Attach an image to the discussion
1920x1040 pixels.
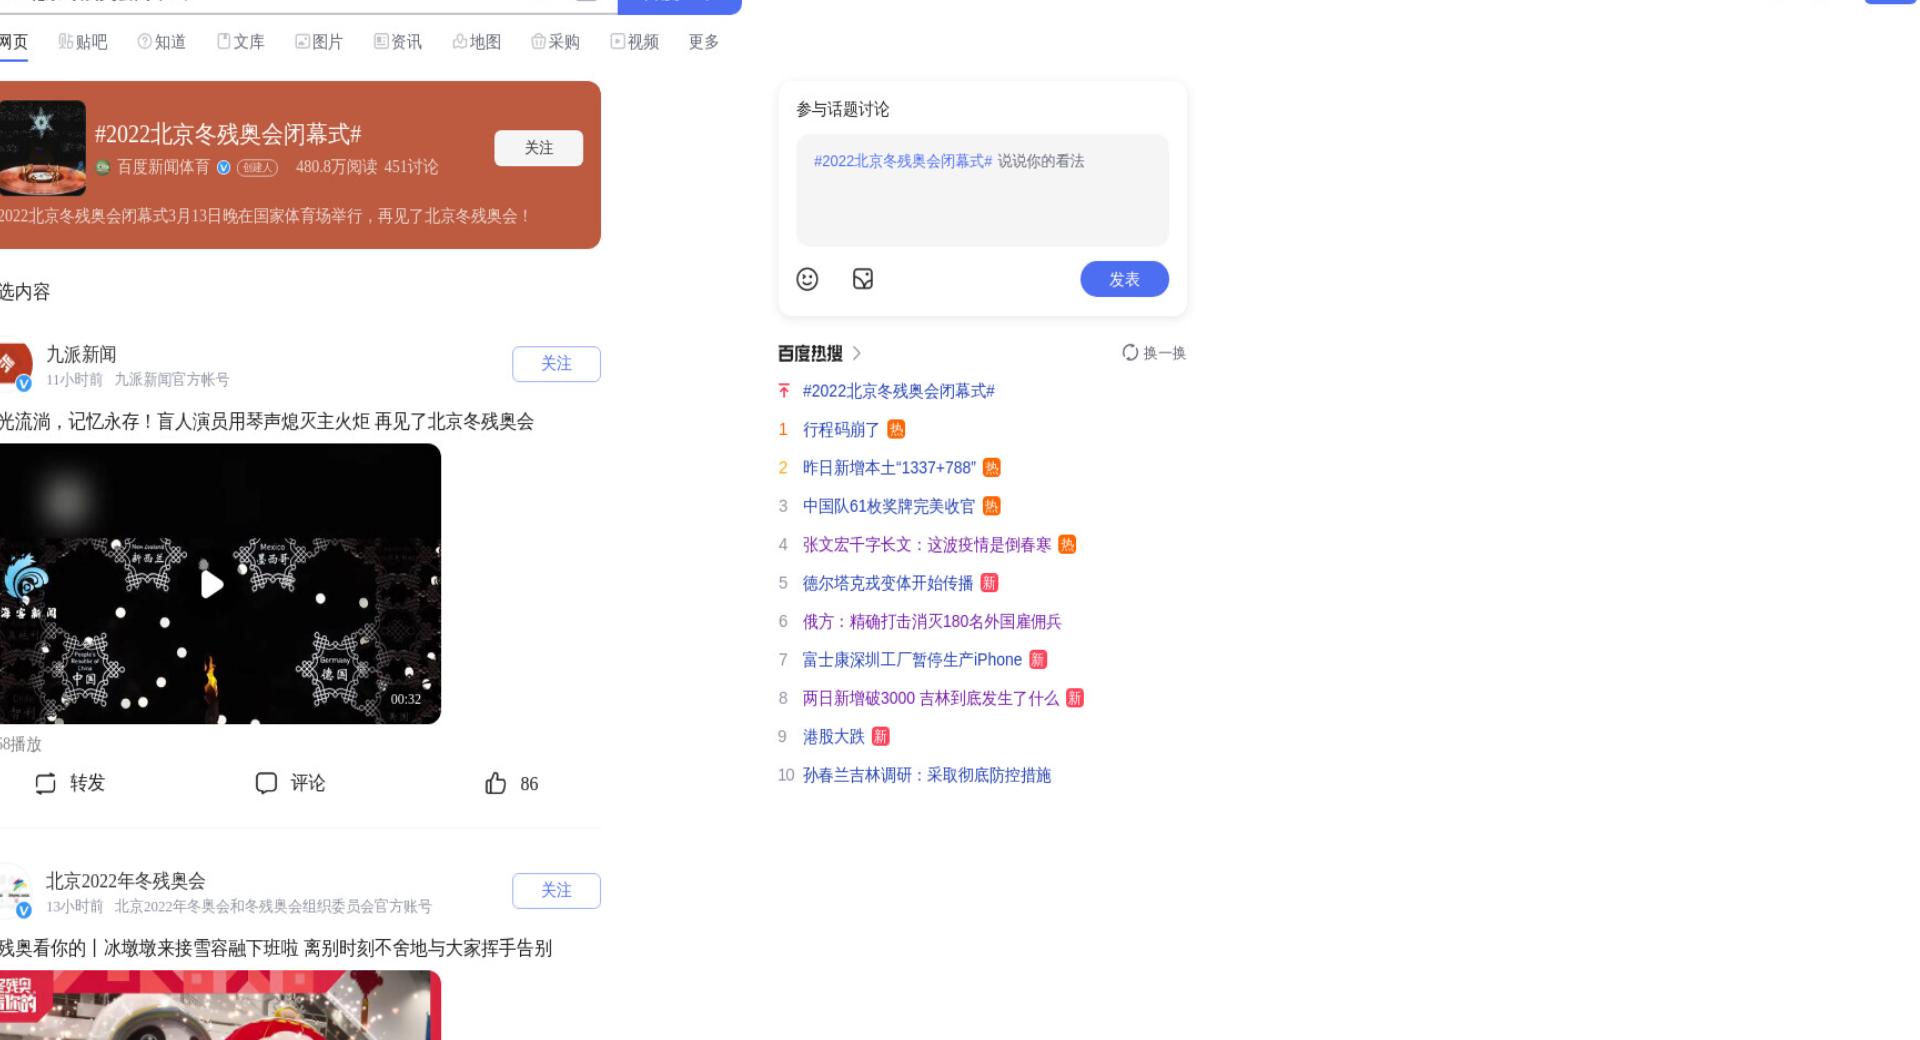tap(863, 279)
